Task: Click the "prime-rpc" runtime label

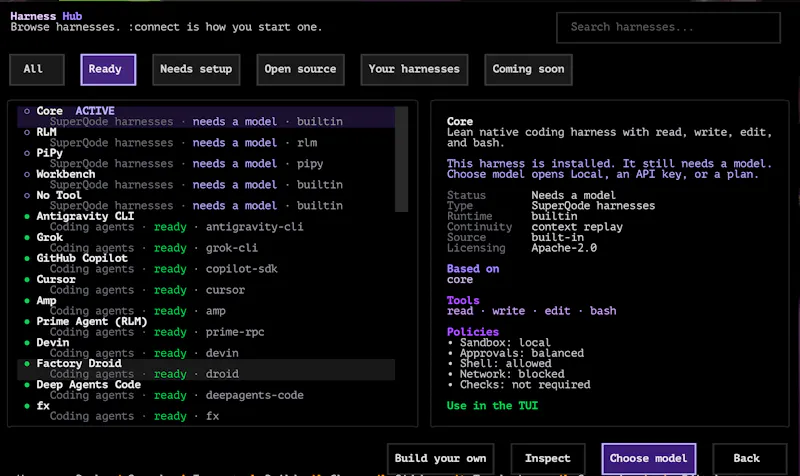Action: click(x=235, y=332)
